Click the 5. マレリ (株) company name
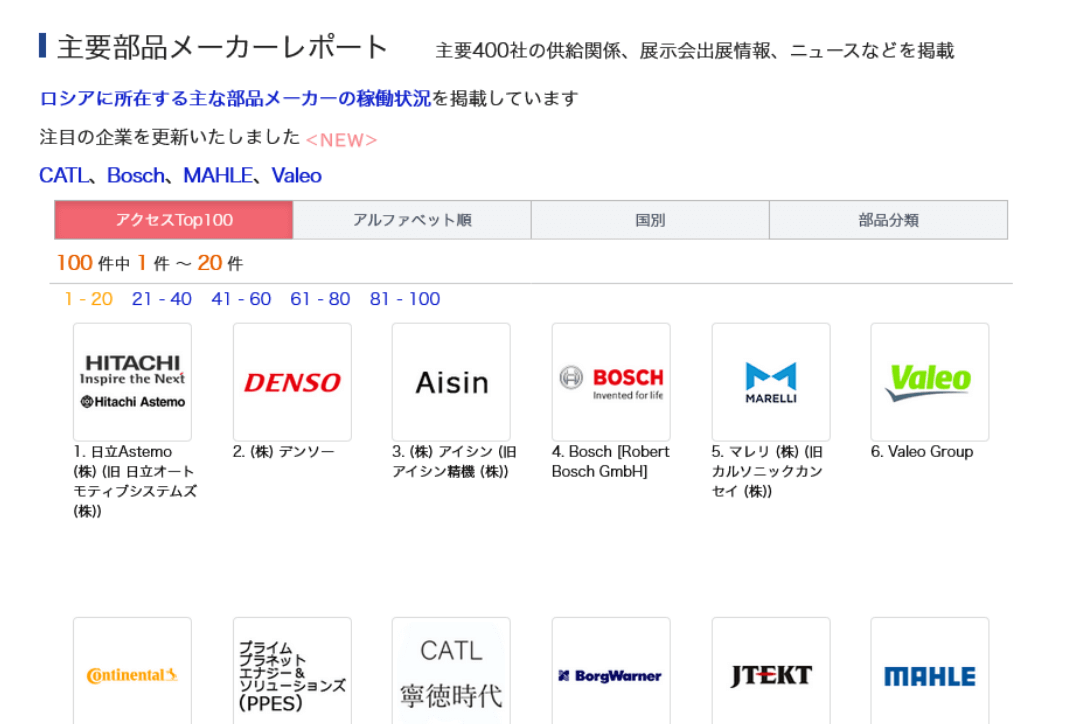This screenshot has width=1086, height=724. [x=767, y=471]
